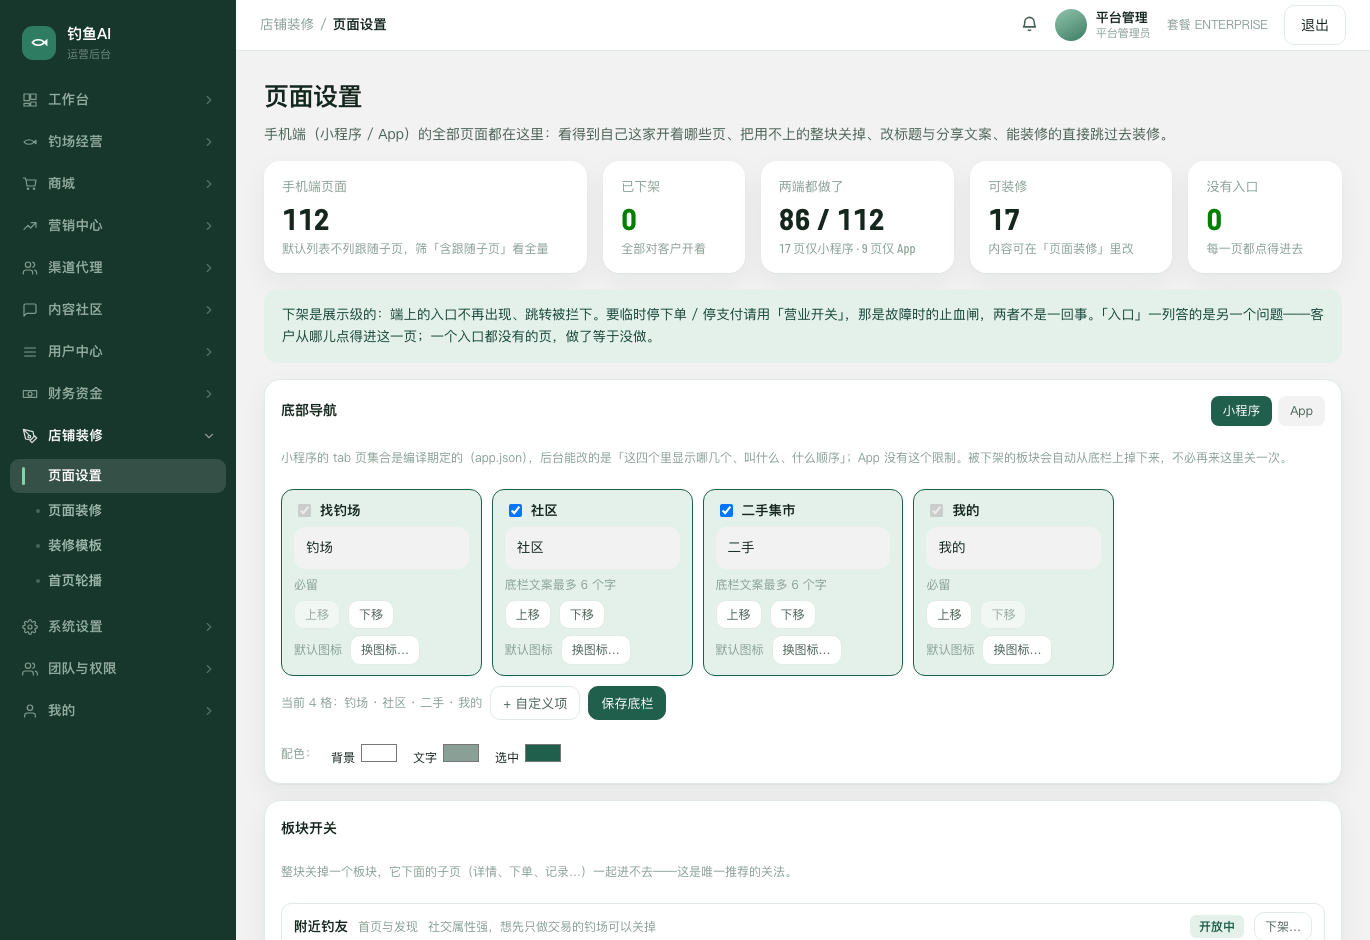This screenshot has height=940, width=1370.
Task: Expand the 工作台 menu chevron
Action: click(209, 100)
